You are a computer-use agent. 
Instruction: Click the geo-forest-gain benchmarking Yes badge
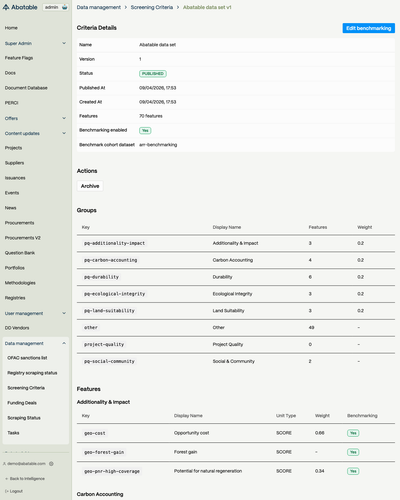point(353,452)
